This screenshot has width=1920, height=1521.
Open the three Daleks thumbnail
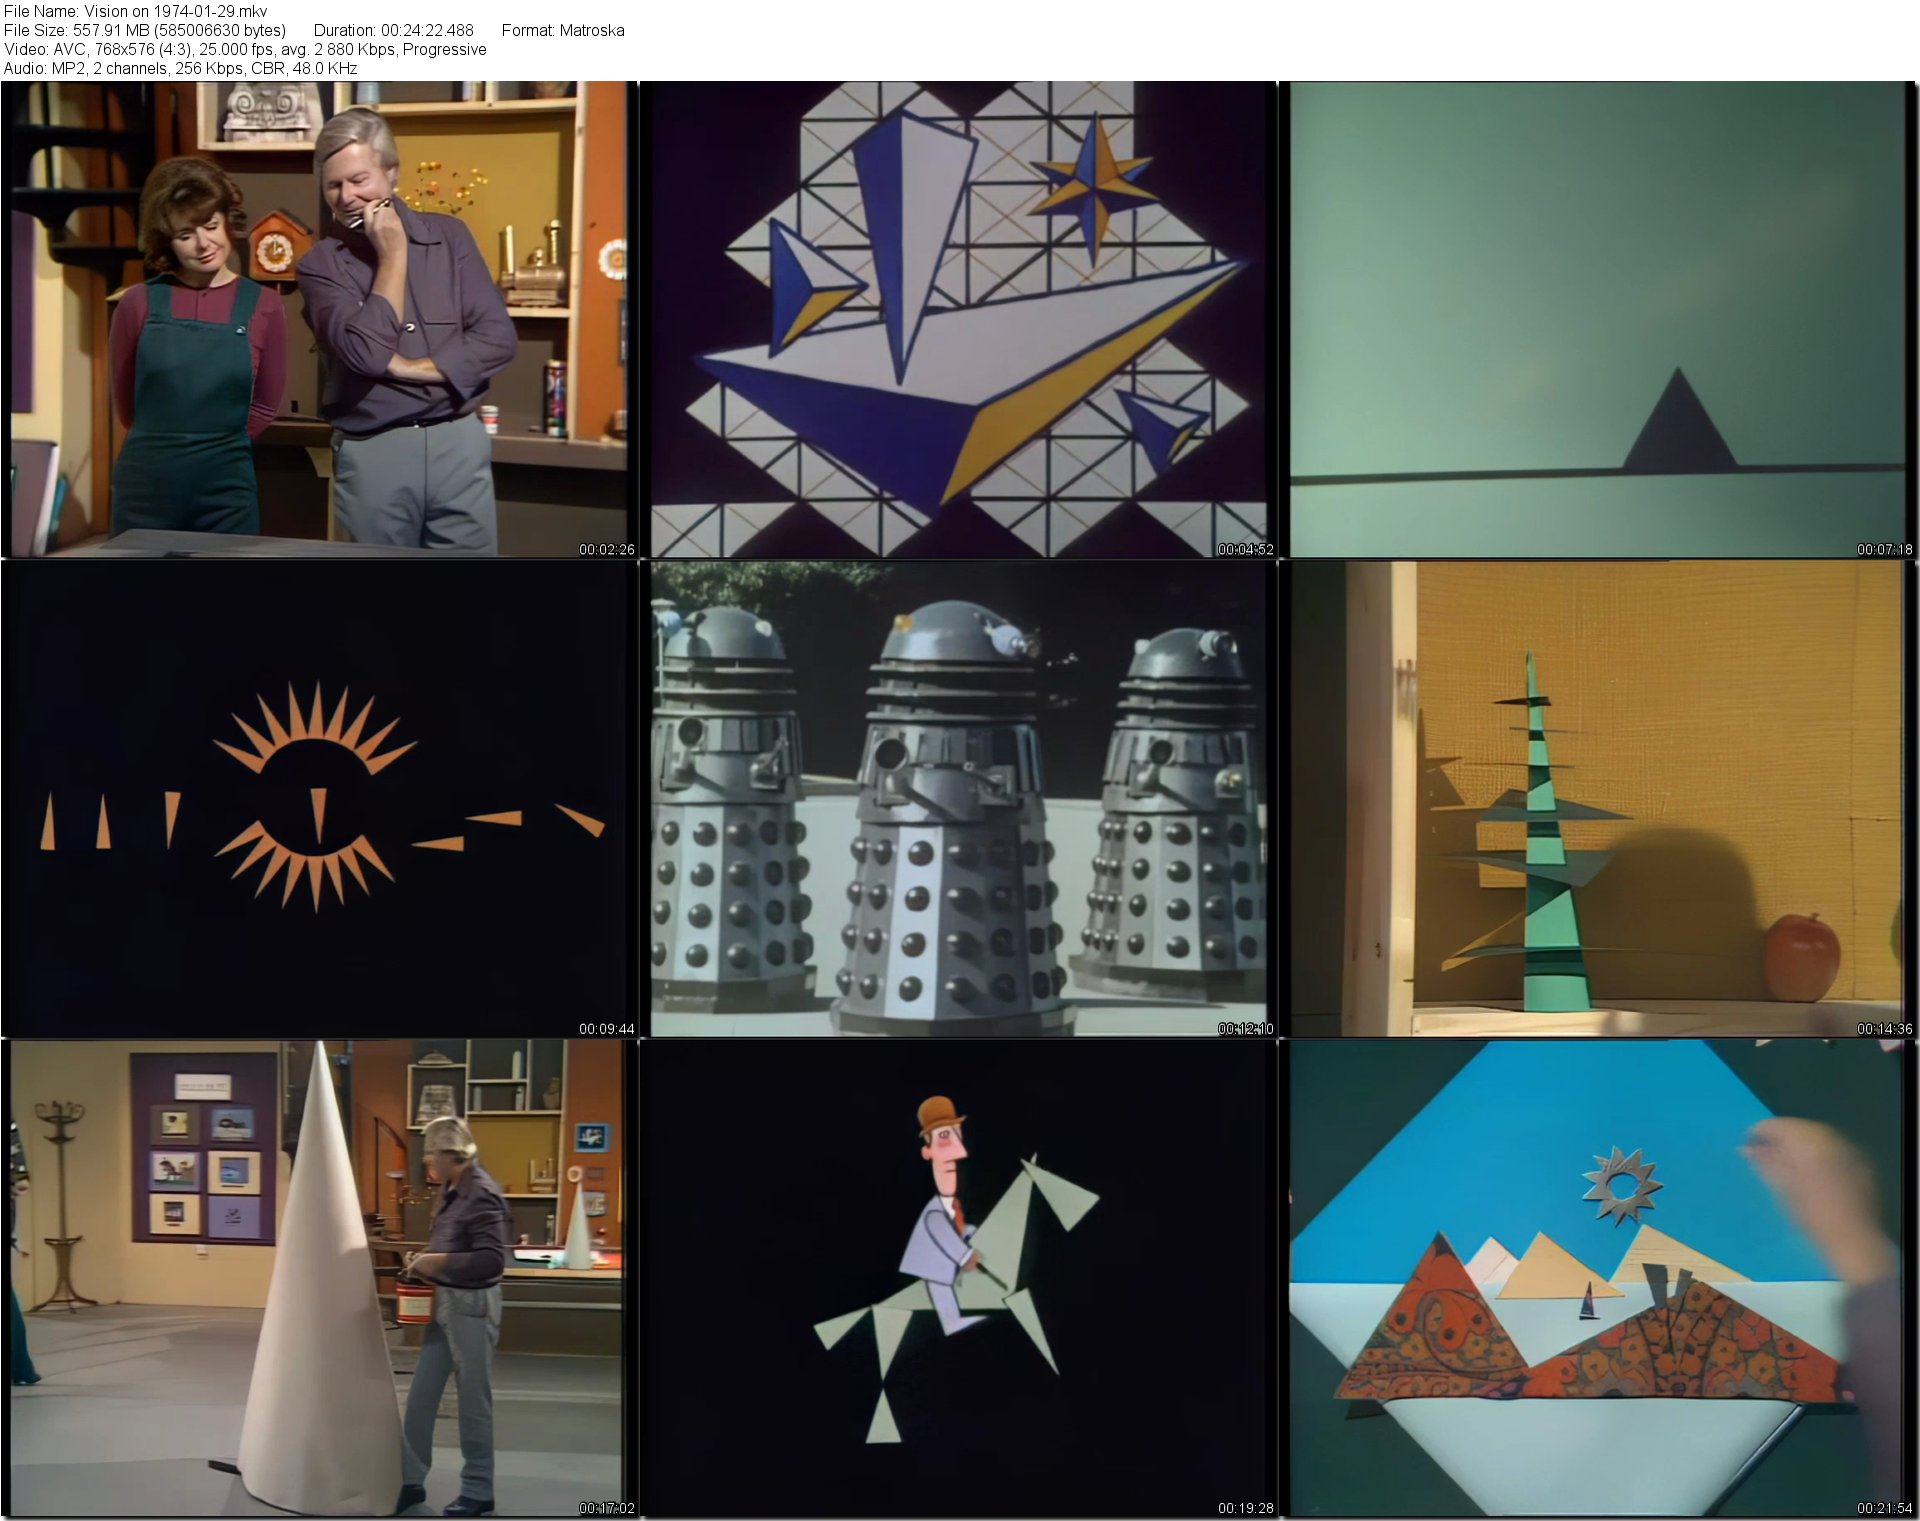tap(957, 798)
